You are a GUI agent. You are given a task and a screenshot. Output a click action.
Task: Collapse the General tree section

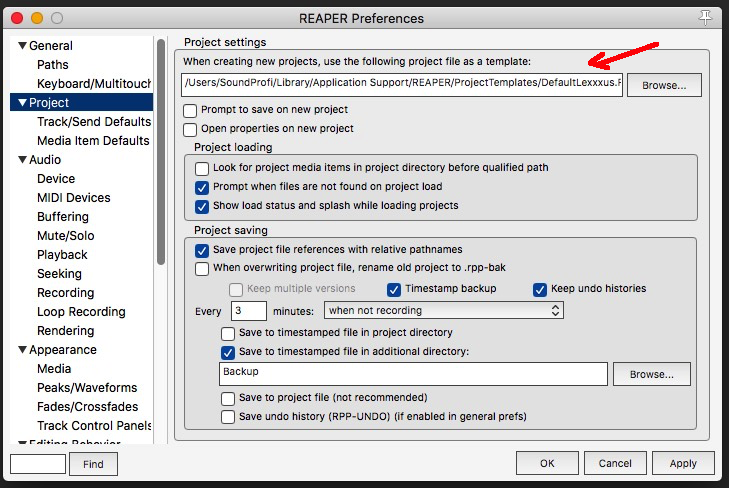tap(22, 46)
